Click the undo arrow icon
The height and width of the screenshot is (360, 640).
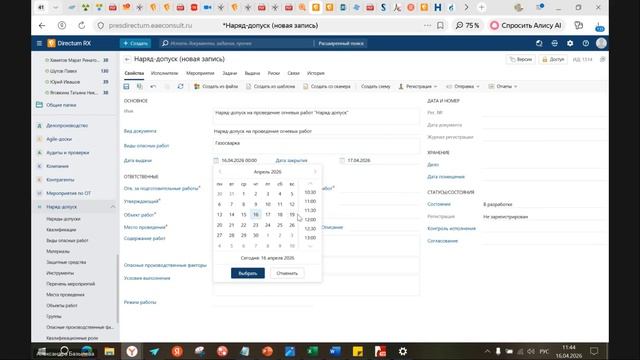point(153,87)
